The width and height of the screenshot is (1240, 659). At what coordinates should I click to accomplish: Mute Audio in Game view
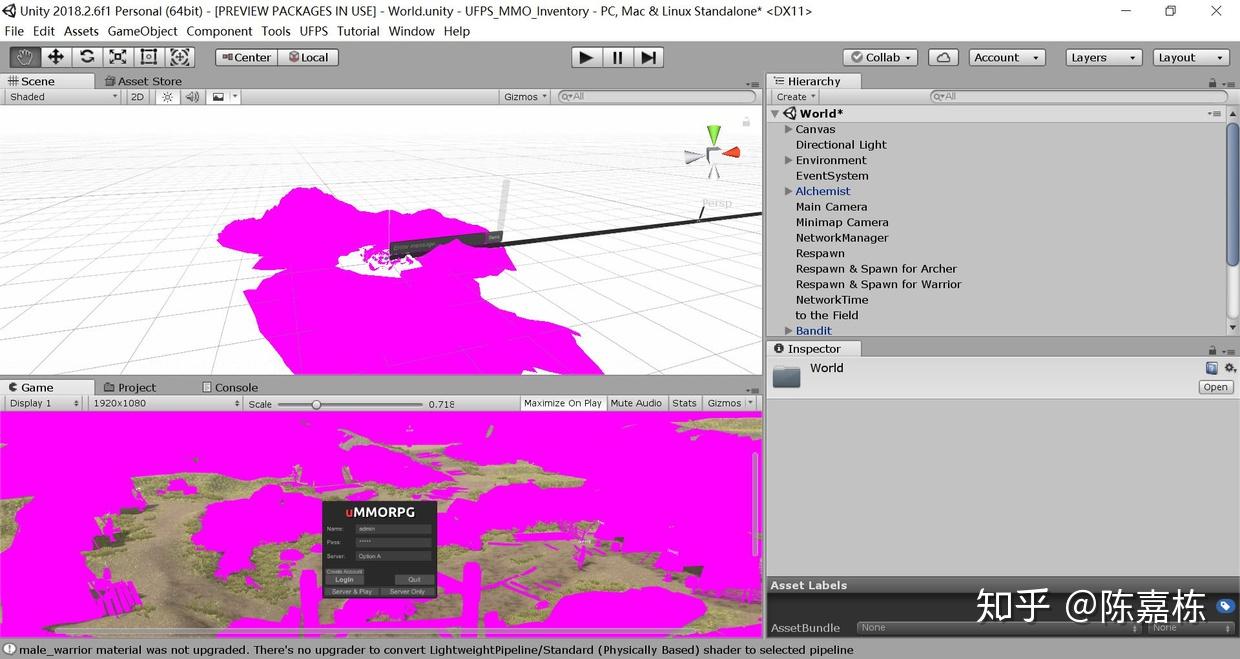(636, 403)
